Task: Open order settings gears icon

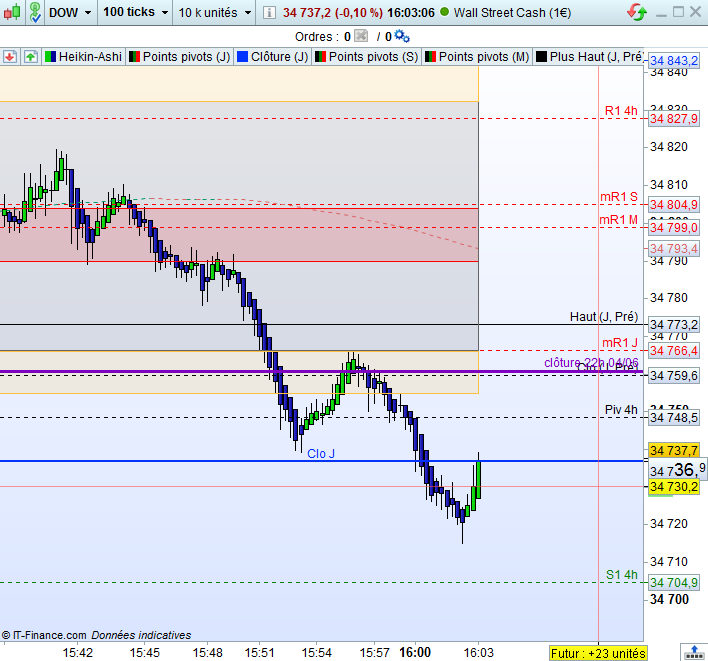Action: (x=401, y=36)
